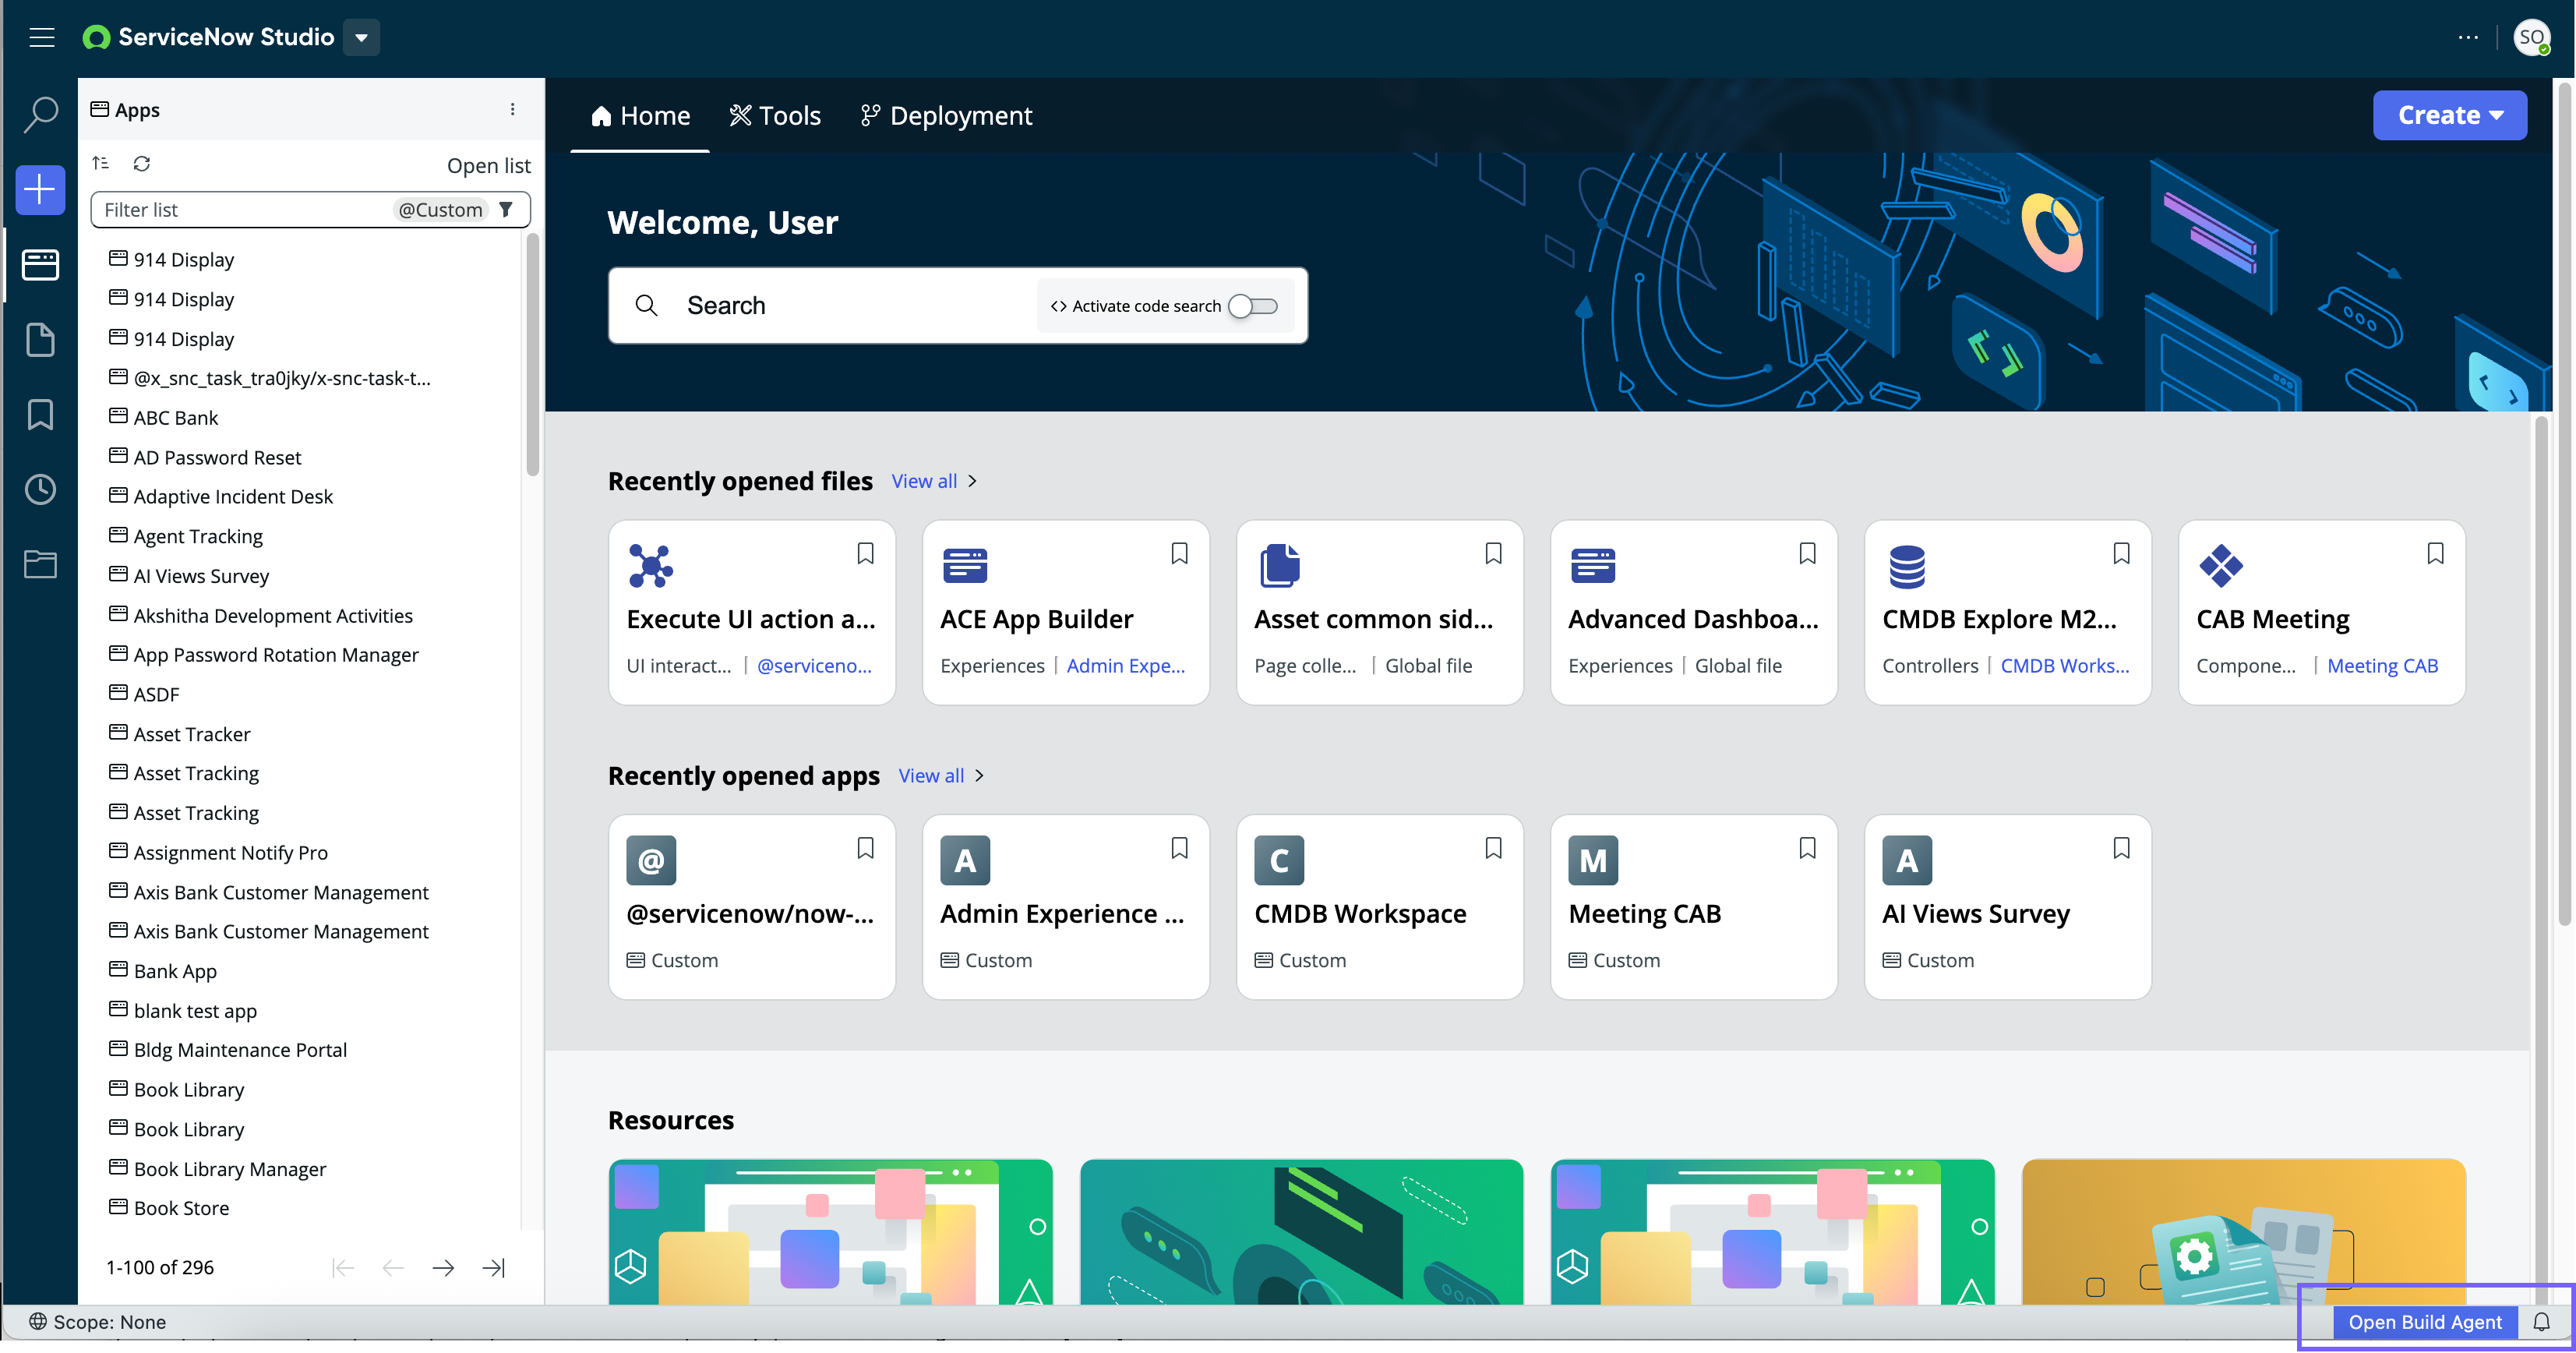The width and height of the screenshot is (2576, 1353).
Task: Jump to last page of apps list
Action: 493,1268
